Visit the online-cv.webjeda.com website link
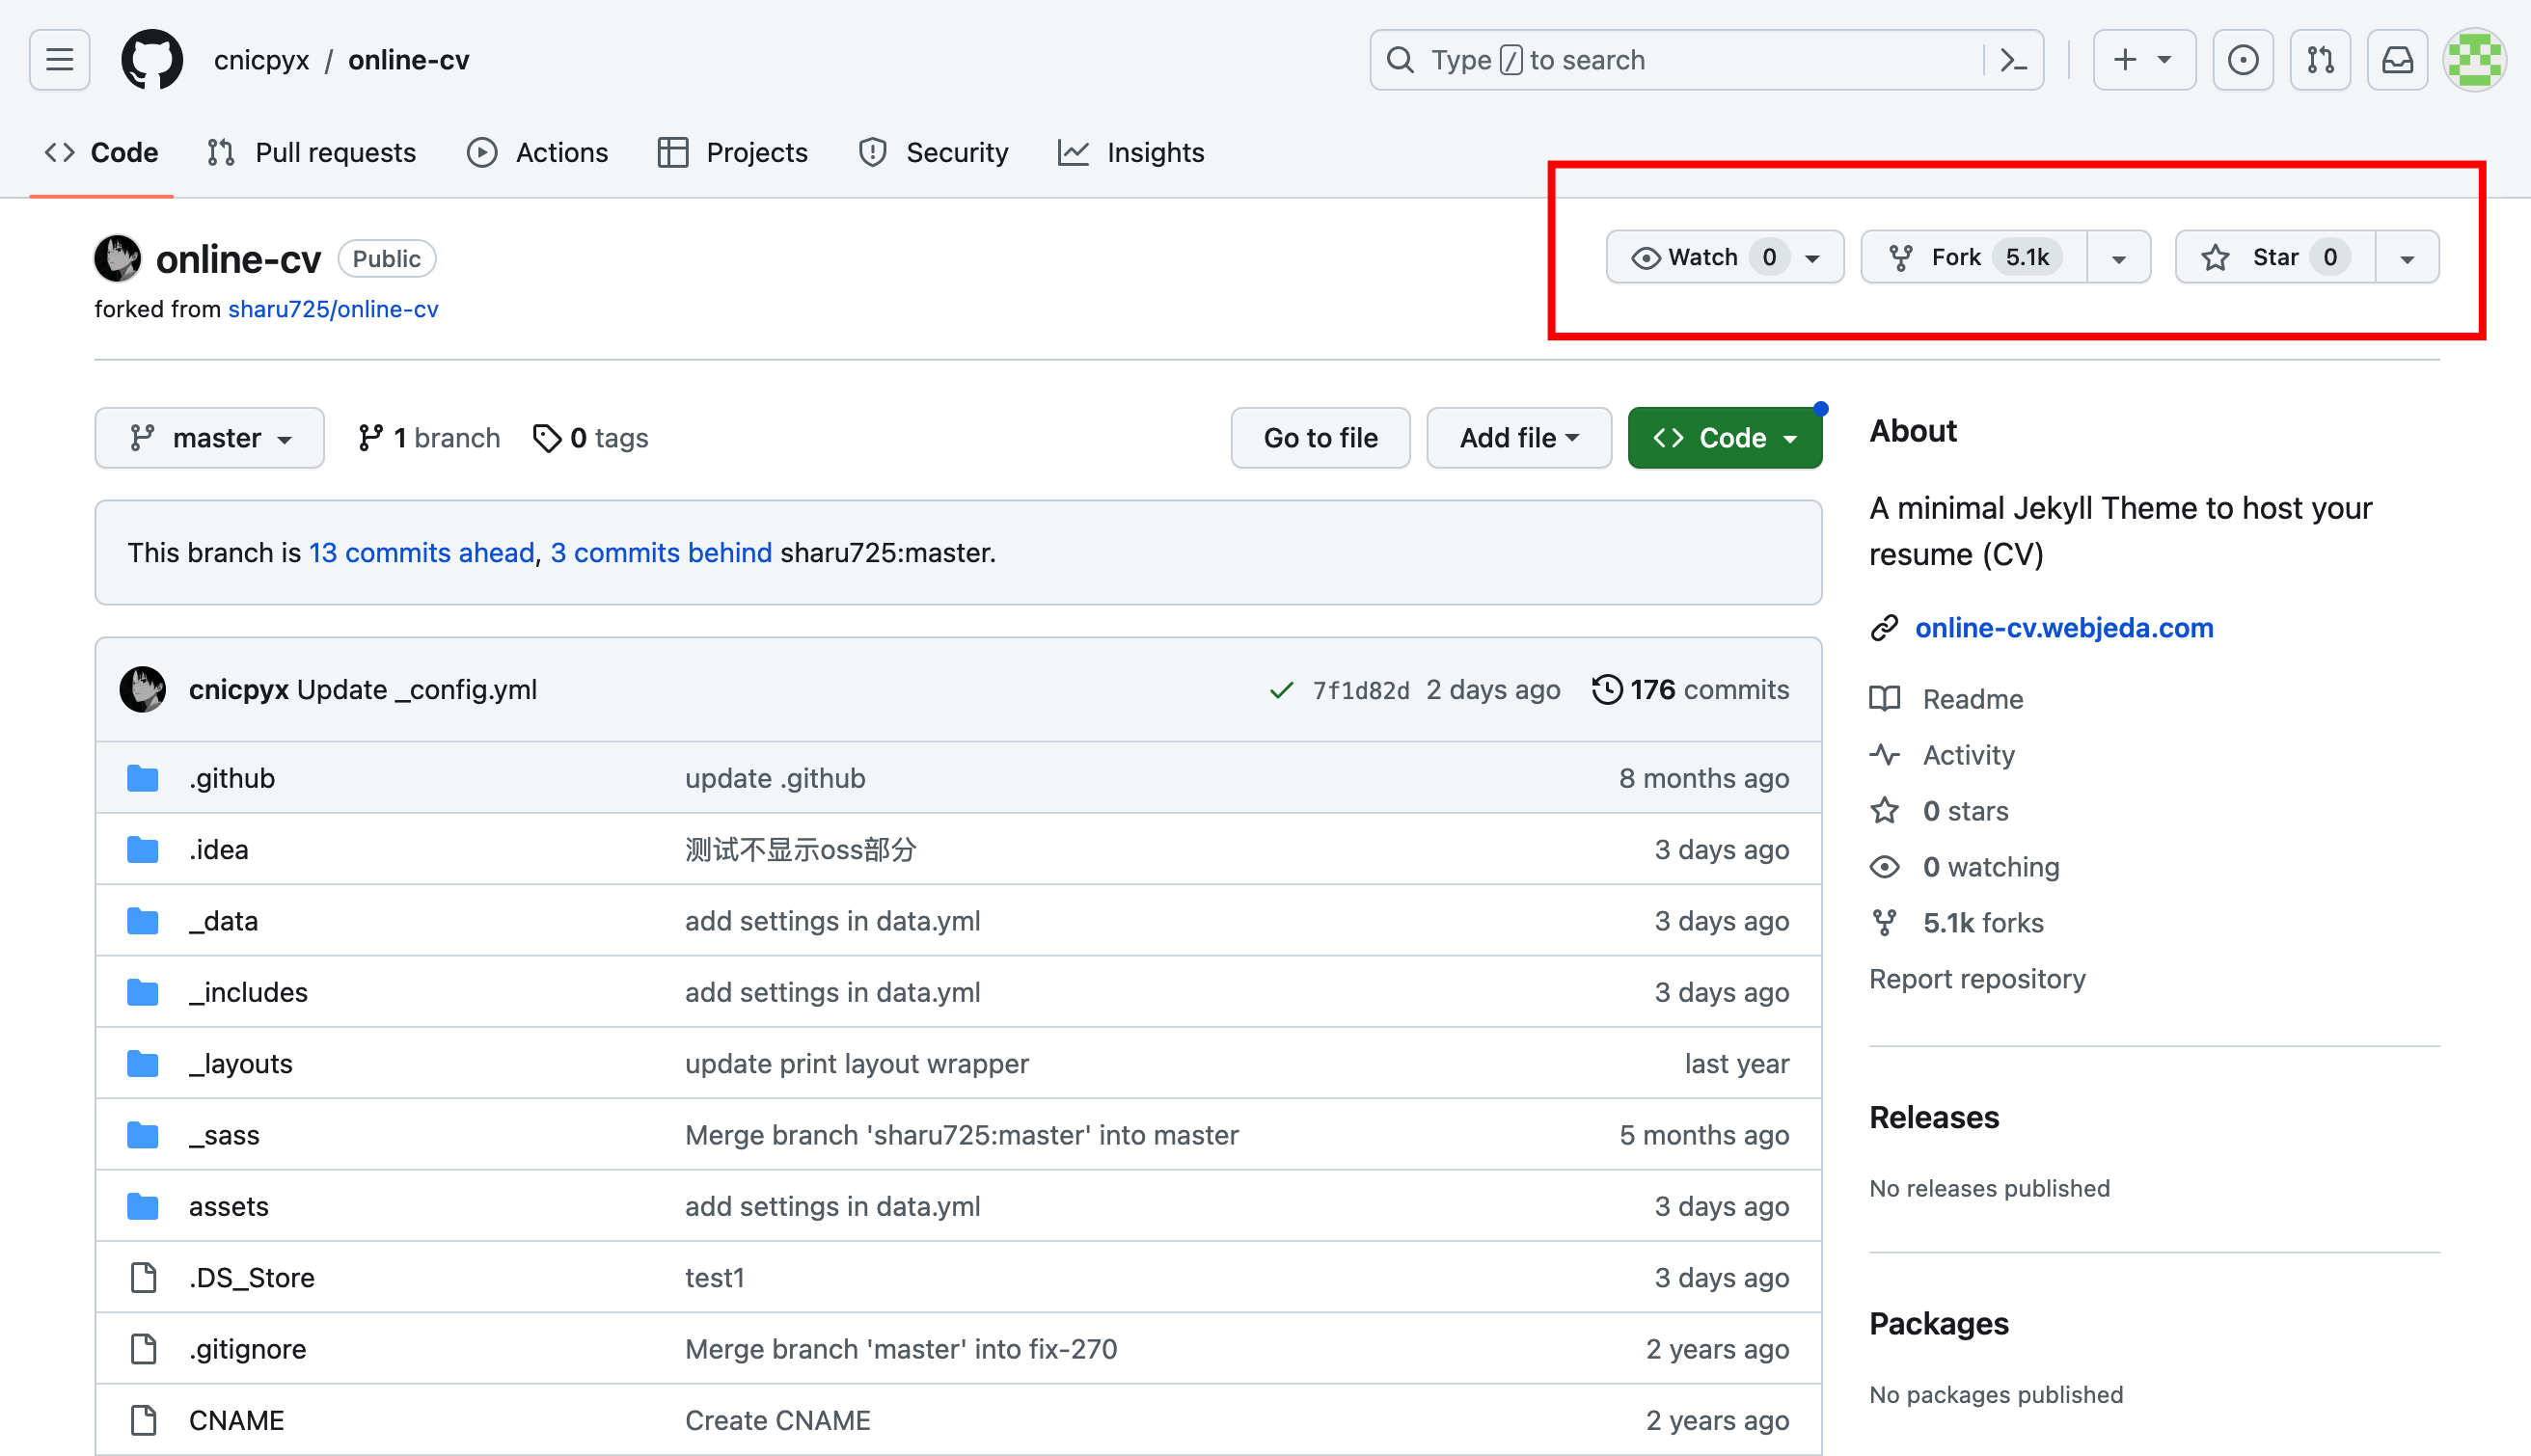The width and height of the screenshot is (2531, 1456). click(x=2064, y=628)
